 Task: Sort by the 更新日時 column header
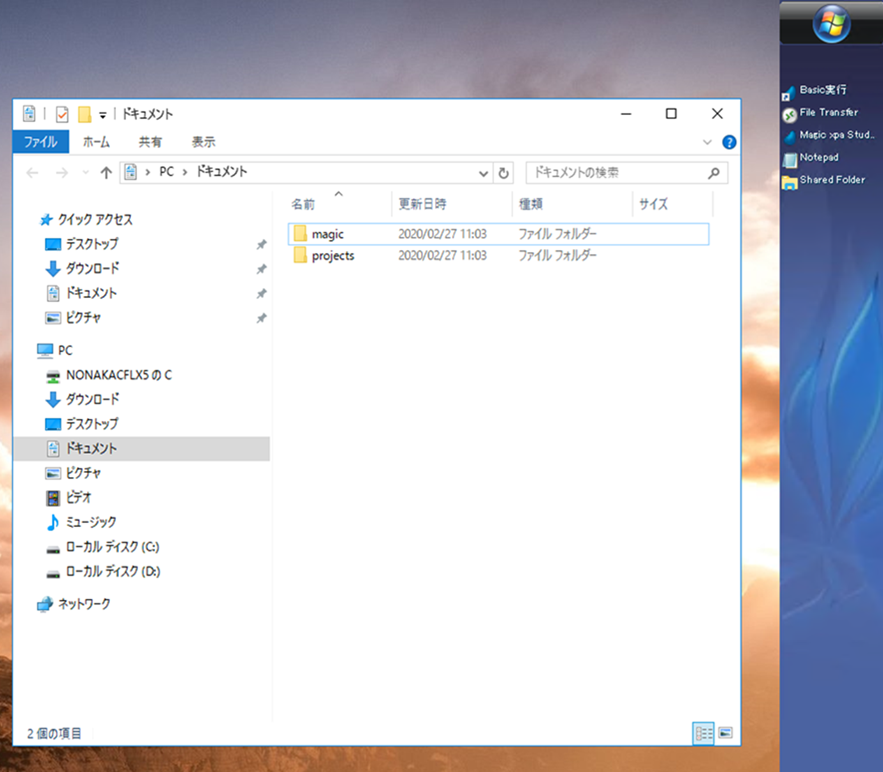tap(423, 204)
